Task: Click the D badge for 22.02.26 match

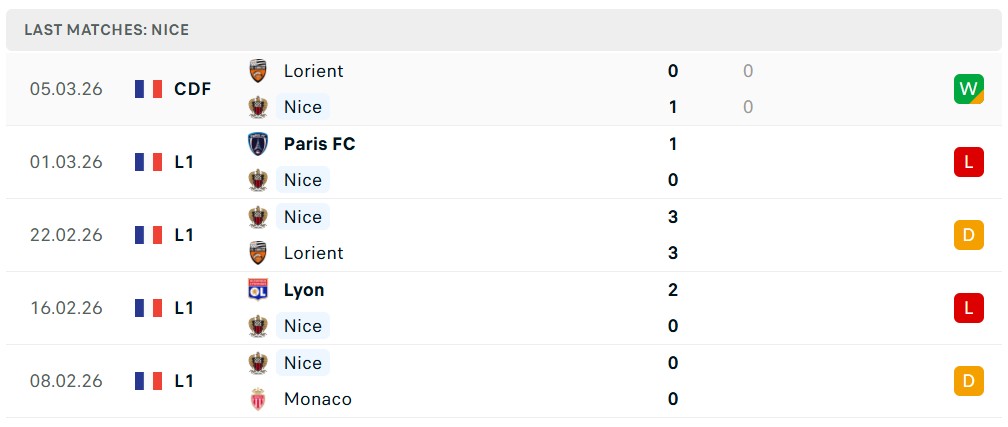Action: coord(968,235)
